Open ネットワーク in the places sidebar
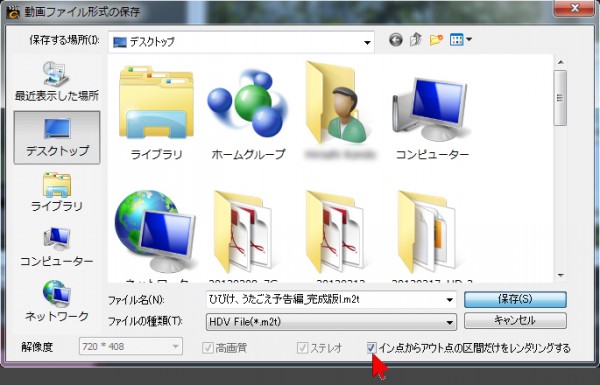This screenshot has height=385, width=600. 57,302
